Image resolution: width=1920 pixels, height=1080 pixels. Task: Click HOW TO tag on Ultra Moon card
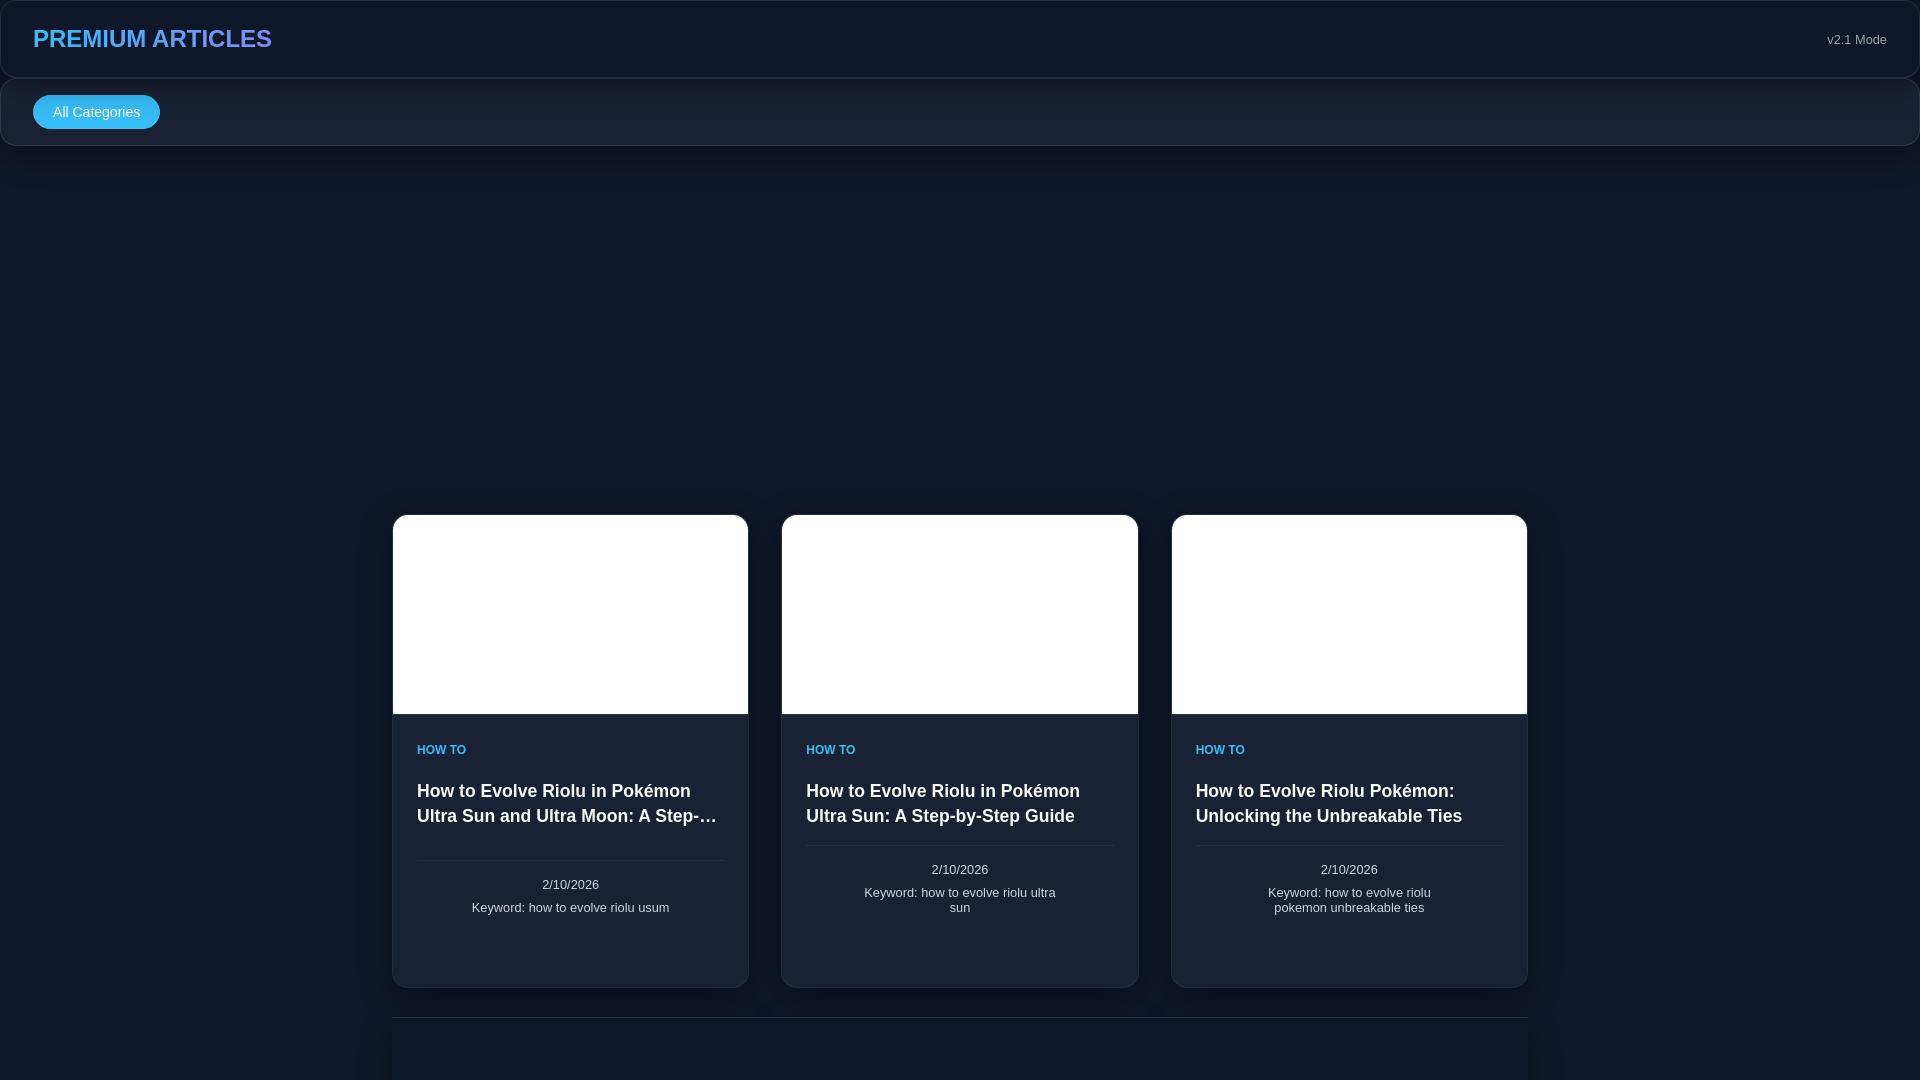coord(441,750)
